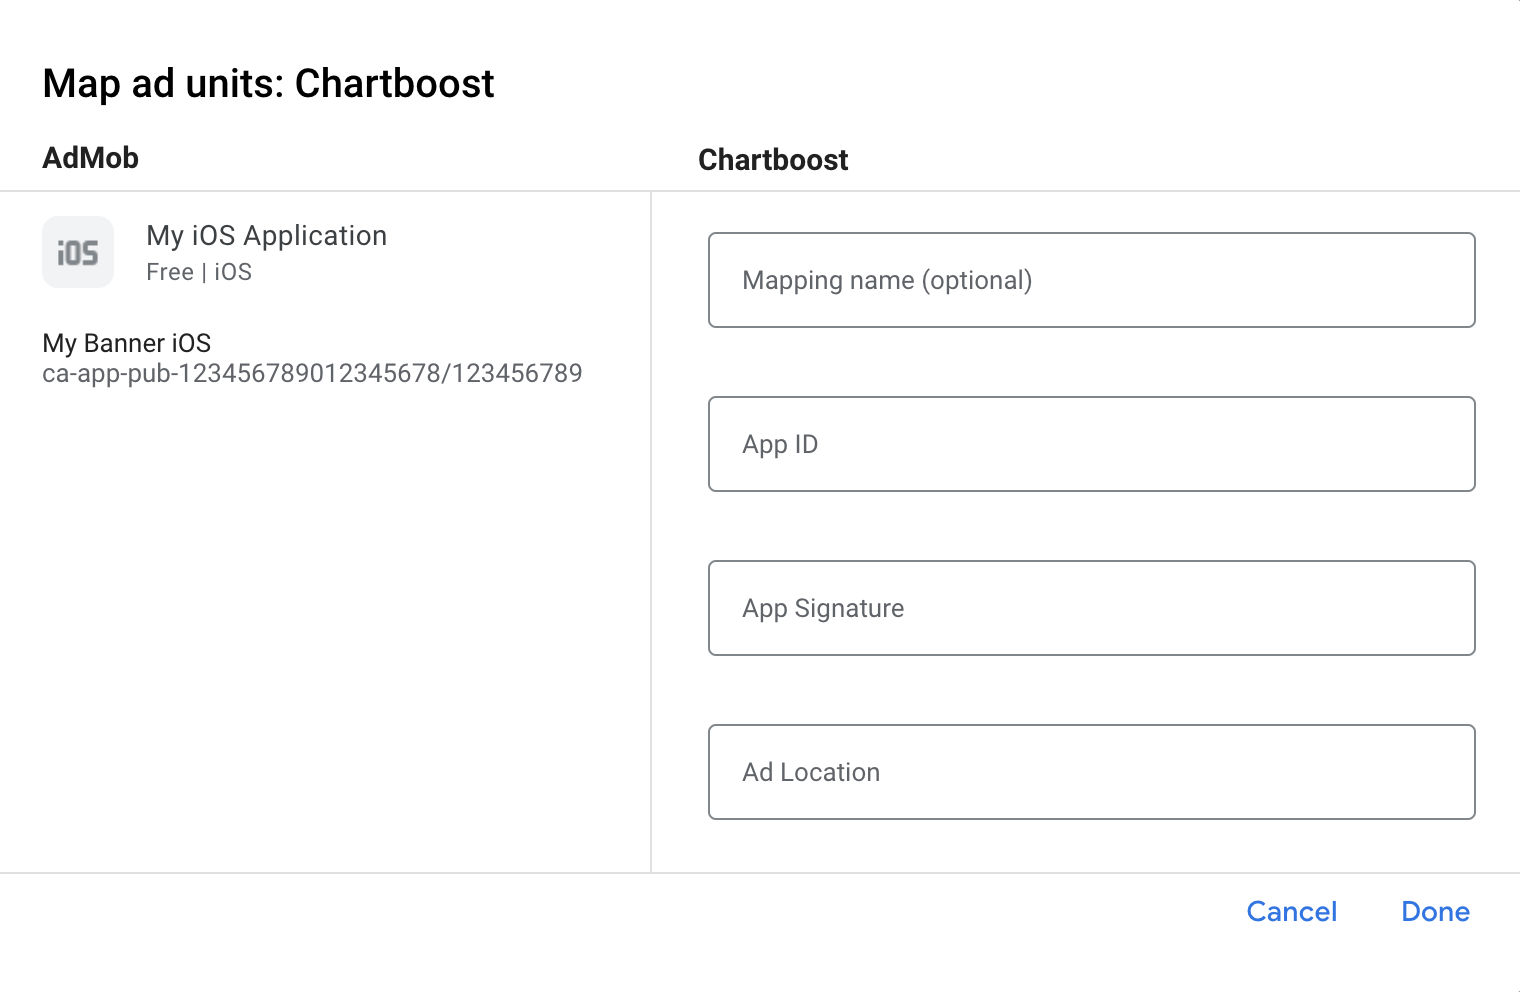This screenshot has height=992, width=1520.
Task: Click the App Signature field
Action: tap(1092, 608)
